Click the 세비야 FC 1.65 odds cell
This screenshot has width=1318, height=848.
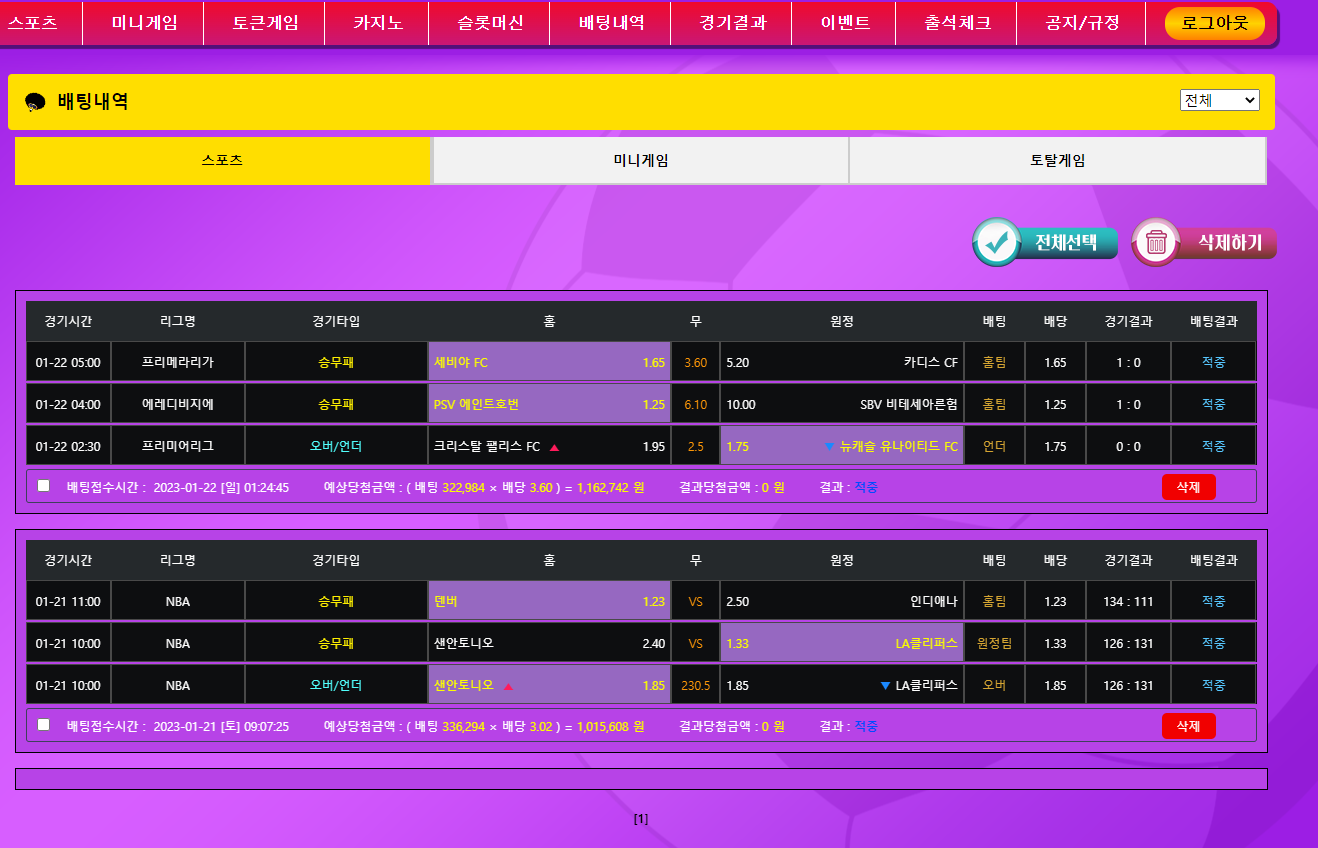click(549, 362)
